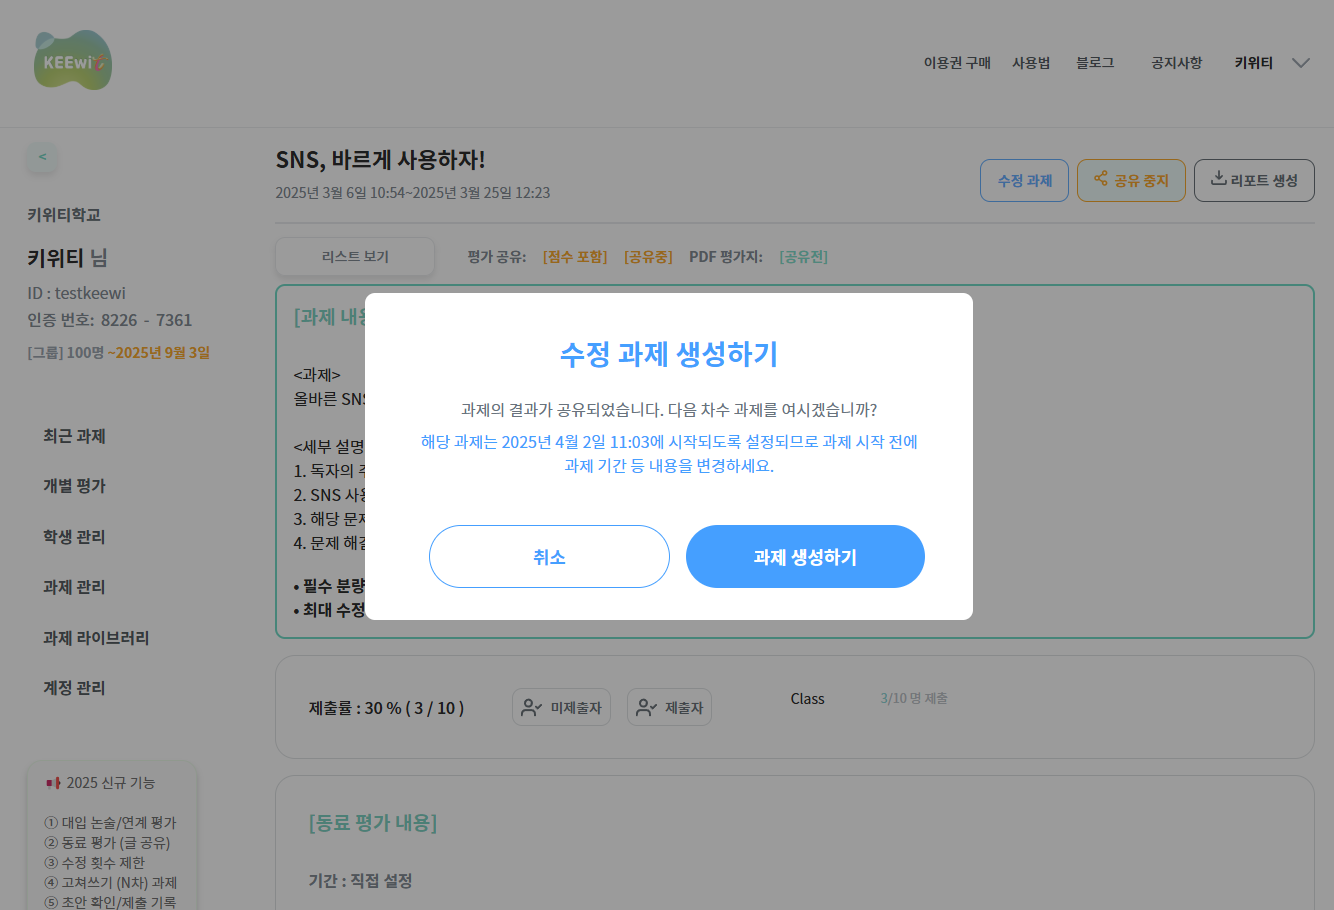Click the PDF 평가지: label

coord(725,257)
